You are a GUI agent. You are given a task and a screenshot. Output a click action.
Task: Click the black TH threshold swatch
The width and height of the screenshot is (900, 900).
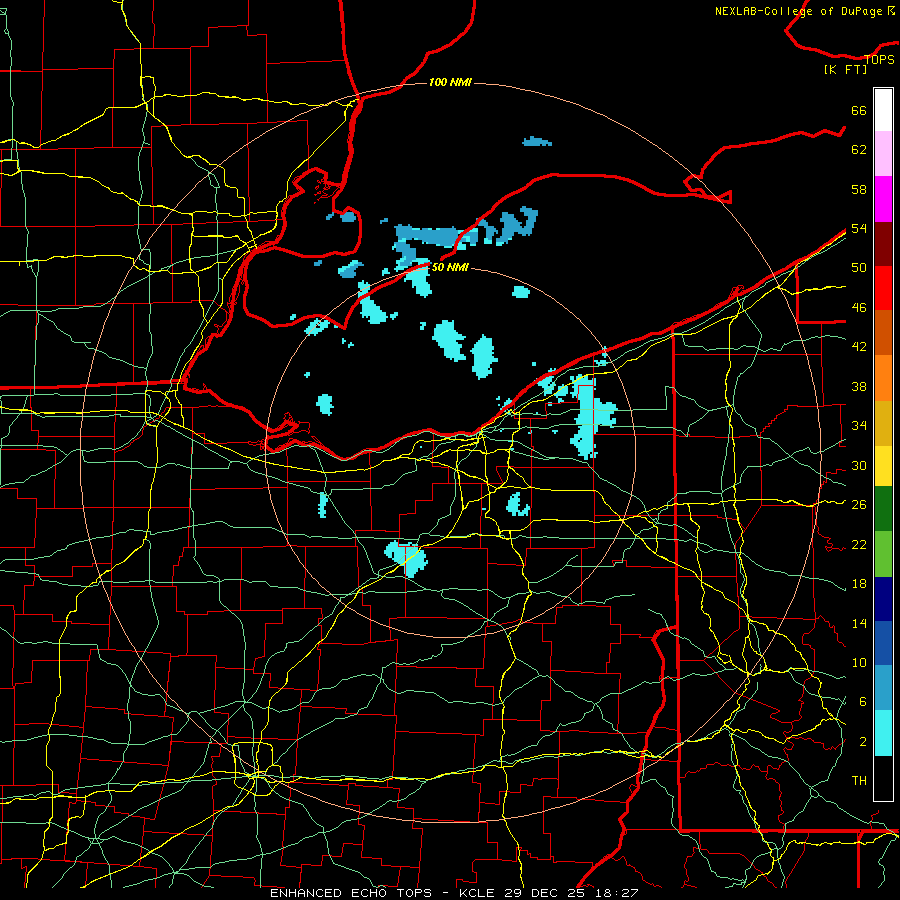pos(883,778)
